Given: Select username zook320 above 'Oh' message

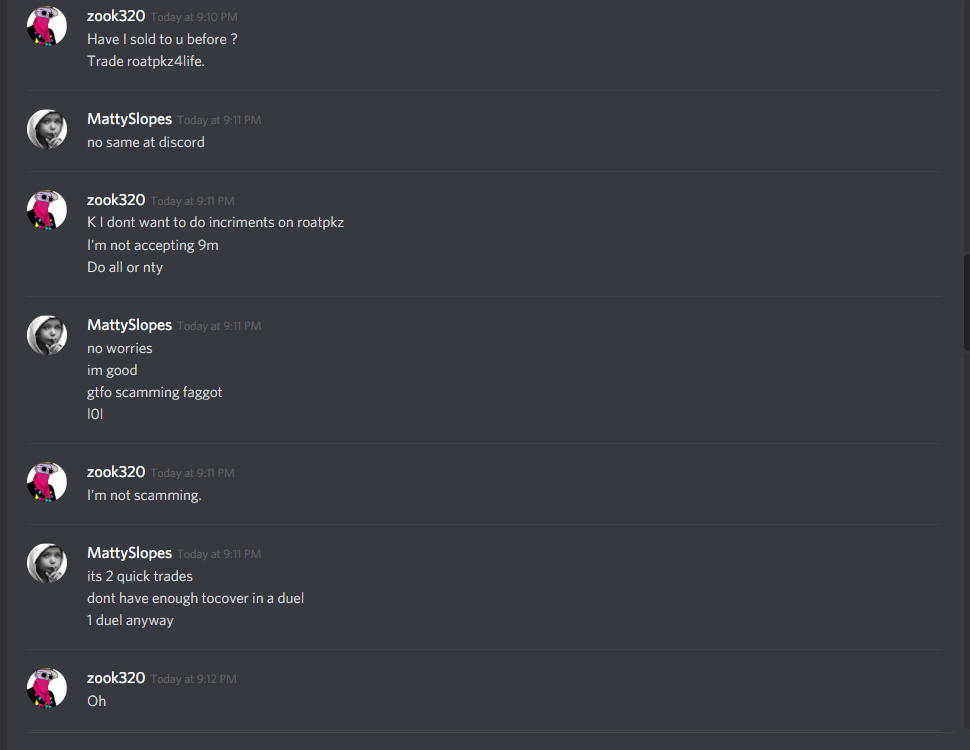Looking at the screenshot, I should [x=116, y=678].
